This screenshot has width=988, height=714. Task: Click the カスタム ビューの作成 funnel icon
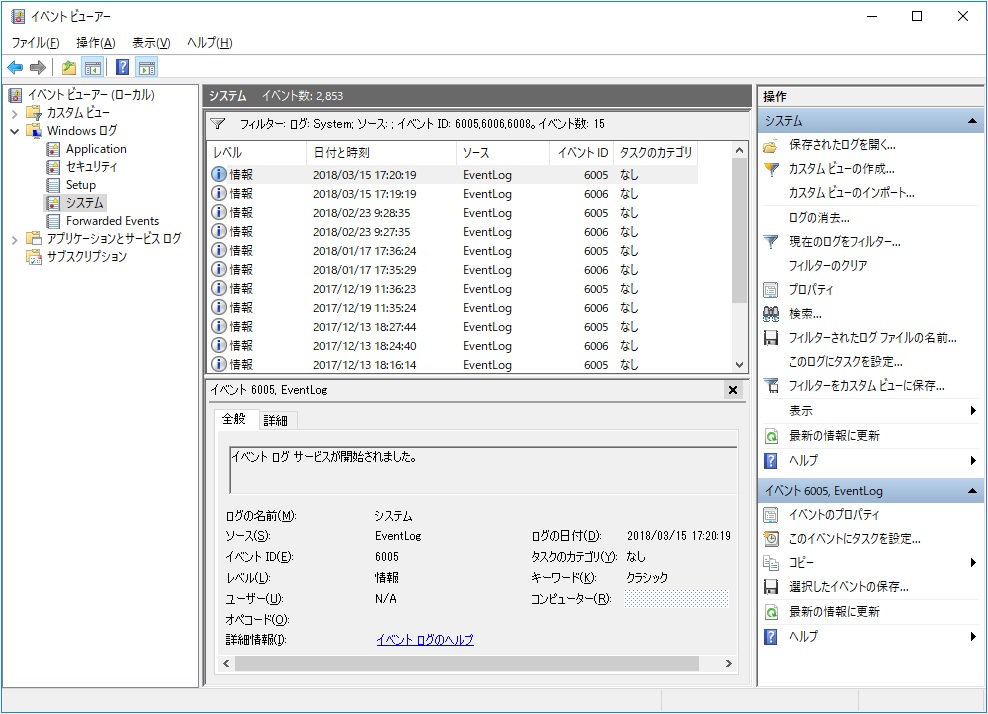771,170
